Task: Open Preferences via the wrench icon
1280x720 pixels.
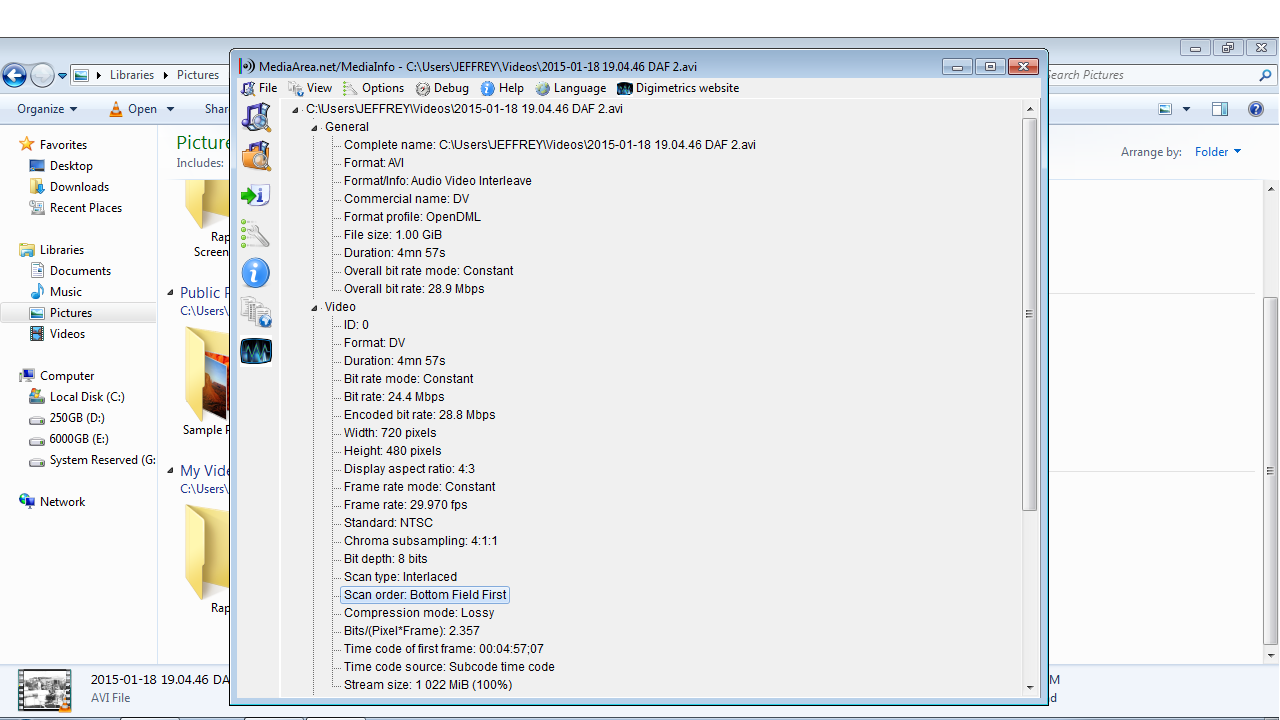Action: pyautogui.click(x=256, y=234)
